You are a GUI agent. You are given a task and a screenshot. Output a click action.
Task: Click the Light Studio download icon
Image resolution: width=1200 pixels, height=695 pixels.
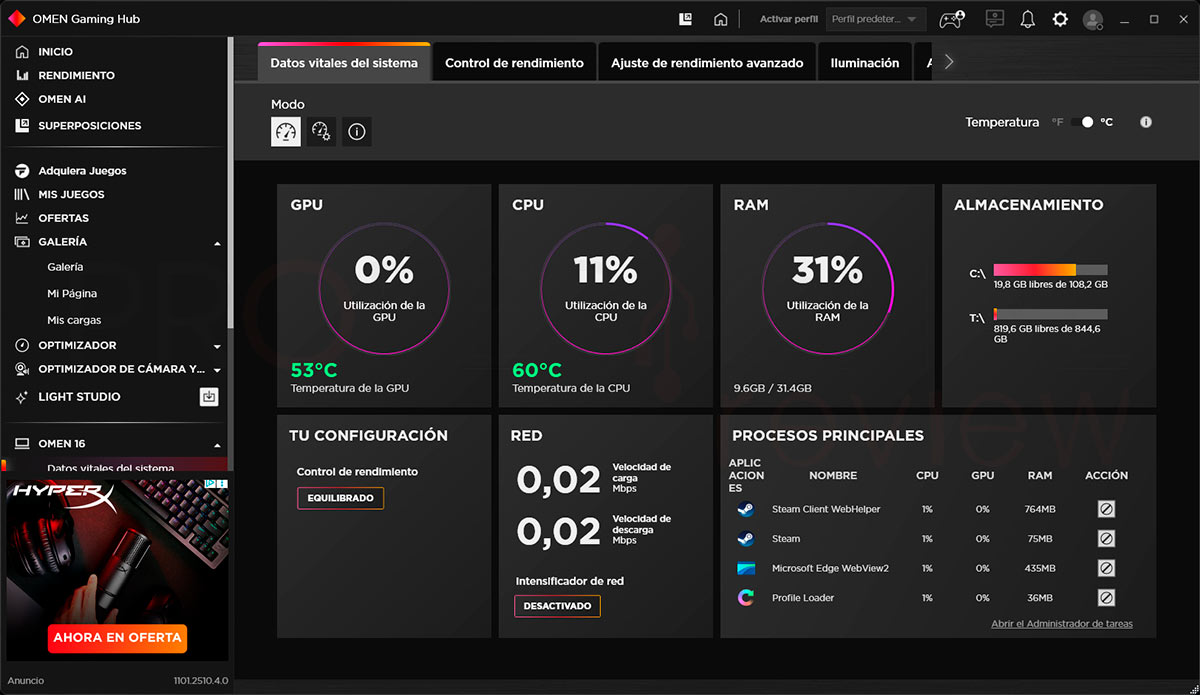(x=209, y=397)
